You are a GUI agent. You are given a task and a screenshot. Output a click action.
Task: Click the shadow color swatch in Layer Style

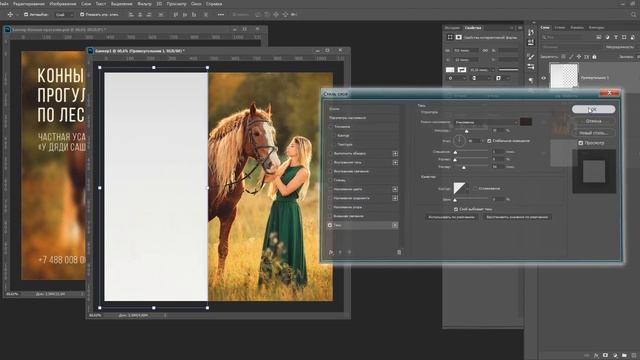tap(525, 122)
